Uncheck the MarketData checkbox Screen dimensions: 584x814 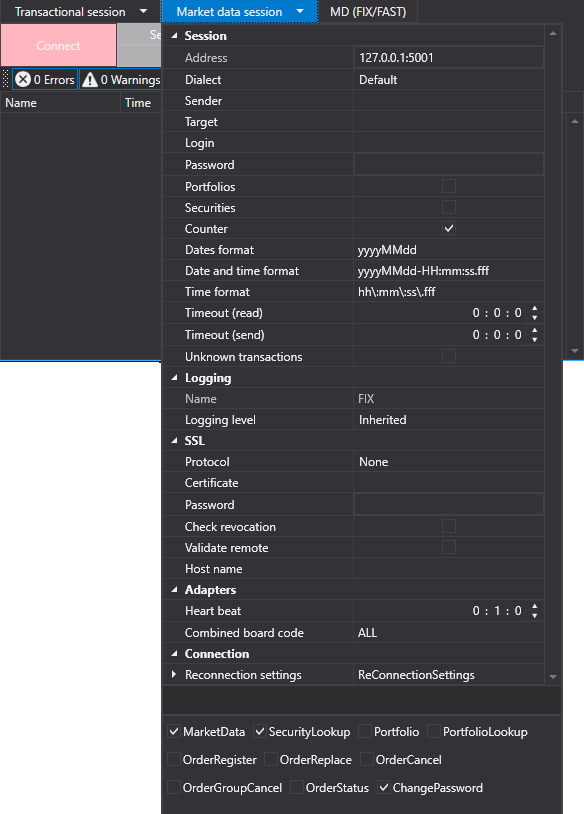(174, 731)
